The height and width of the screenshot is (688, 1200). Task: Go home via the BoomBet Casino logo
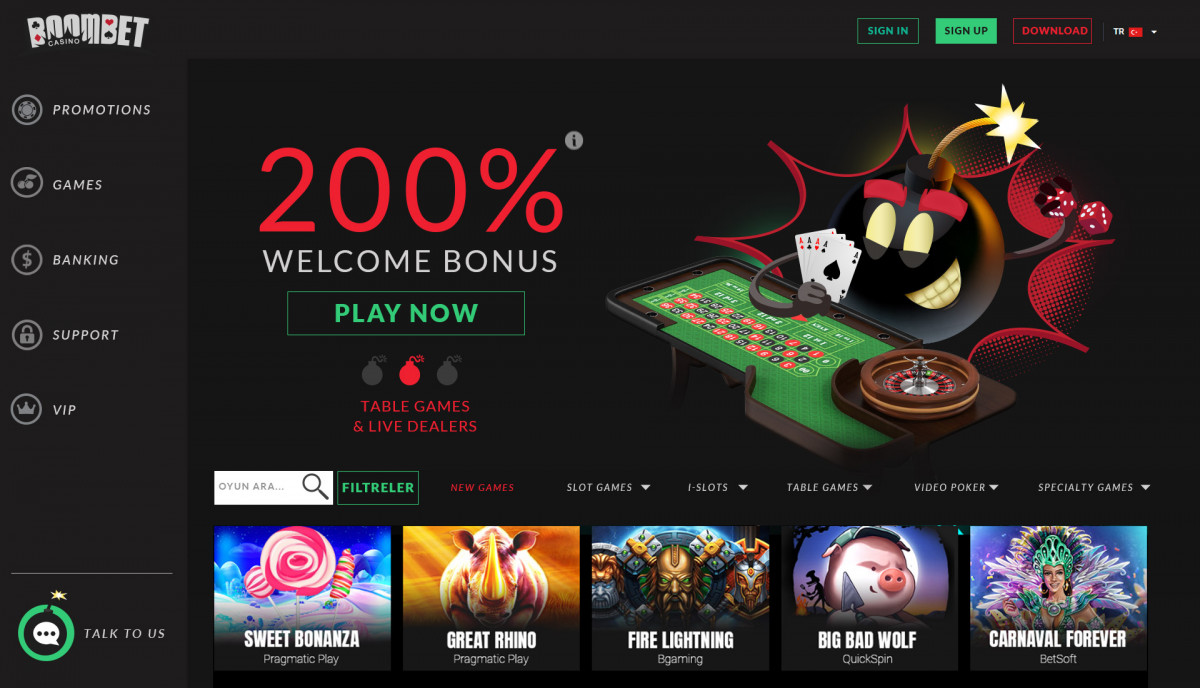[87, 31]
